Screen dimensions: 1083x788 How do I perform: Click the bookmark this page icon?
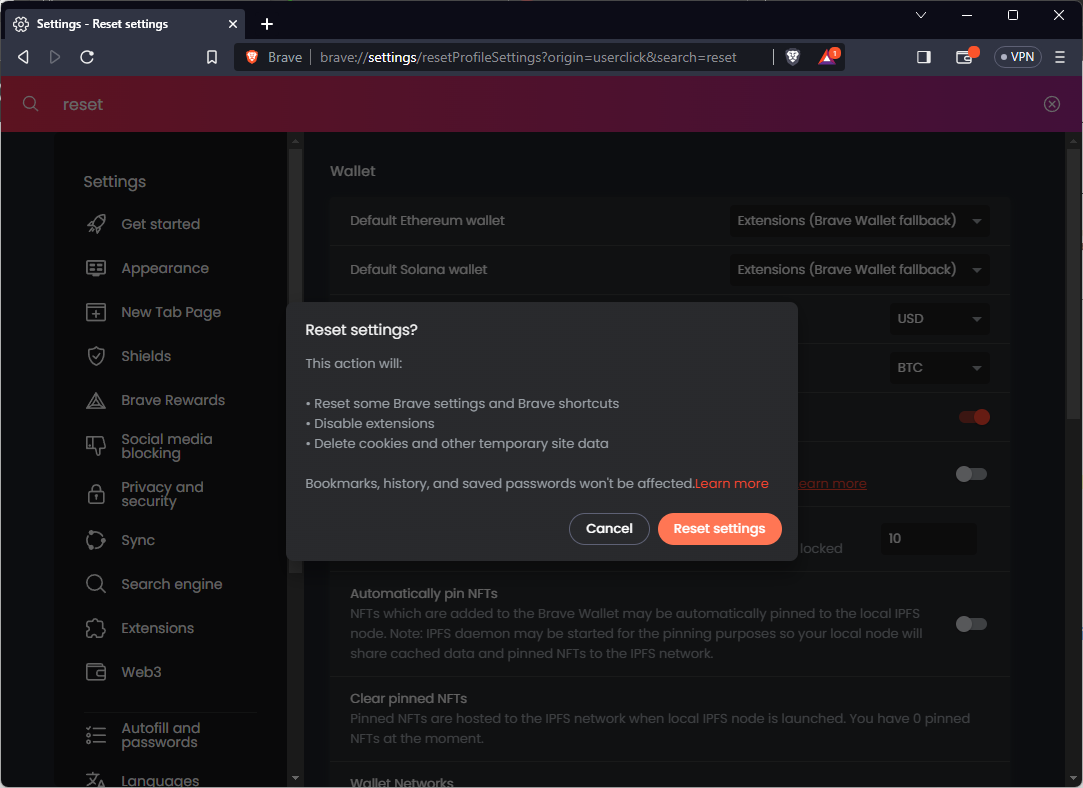[212, 57]
